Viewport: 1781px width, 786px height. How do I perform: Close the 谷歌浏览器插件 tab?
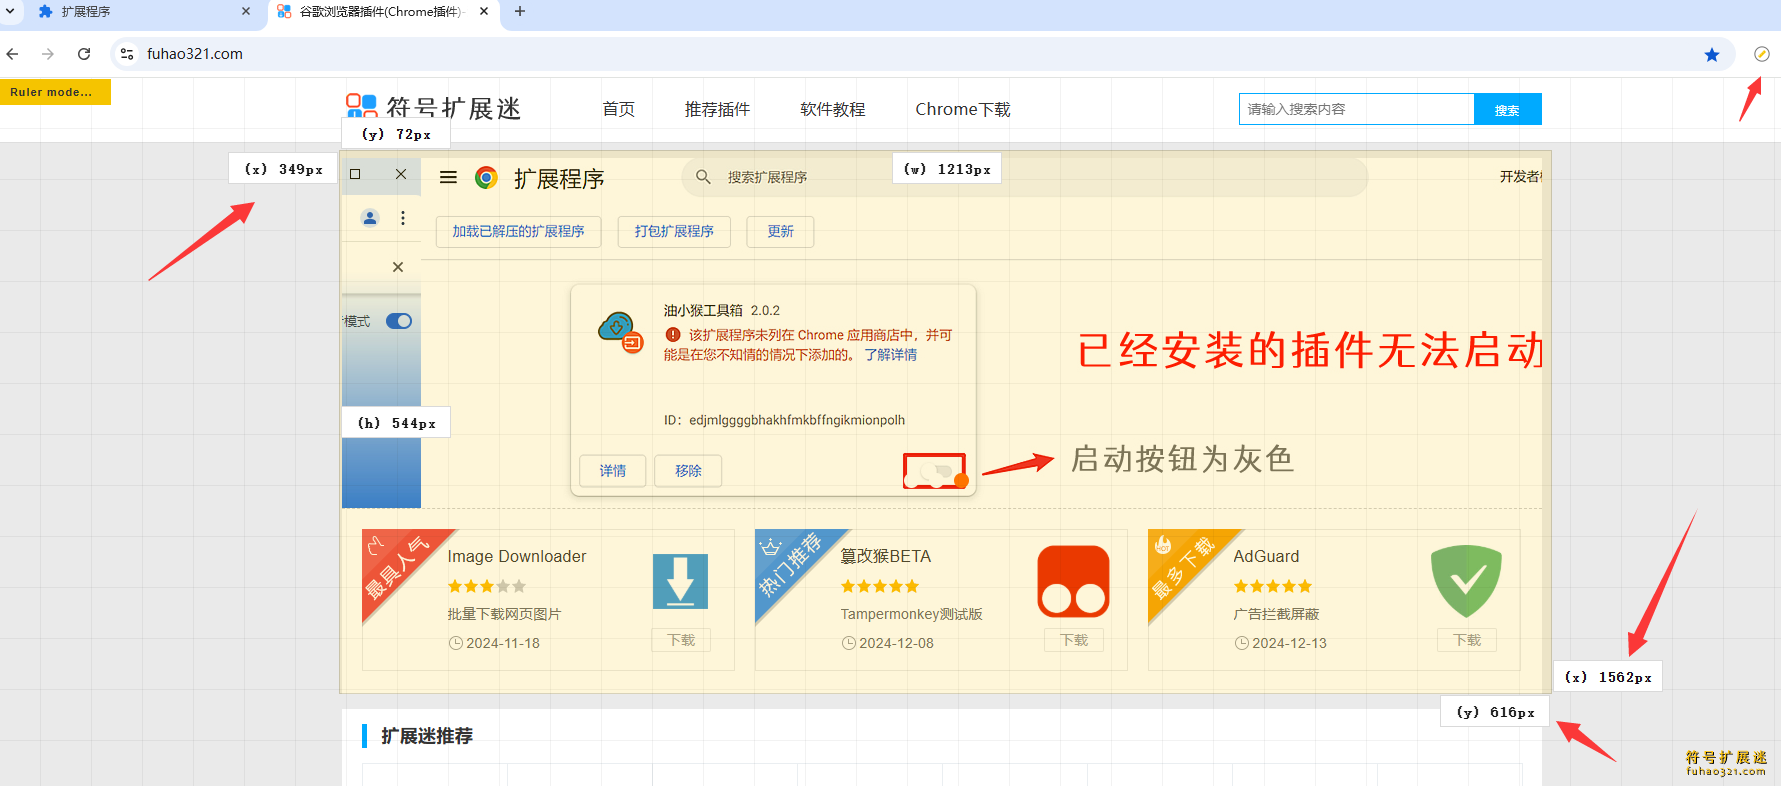[484, 12]
